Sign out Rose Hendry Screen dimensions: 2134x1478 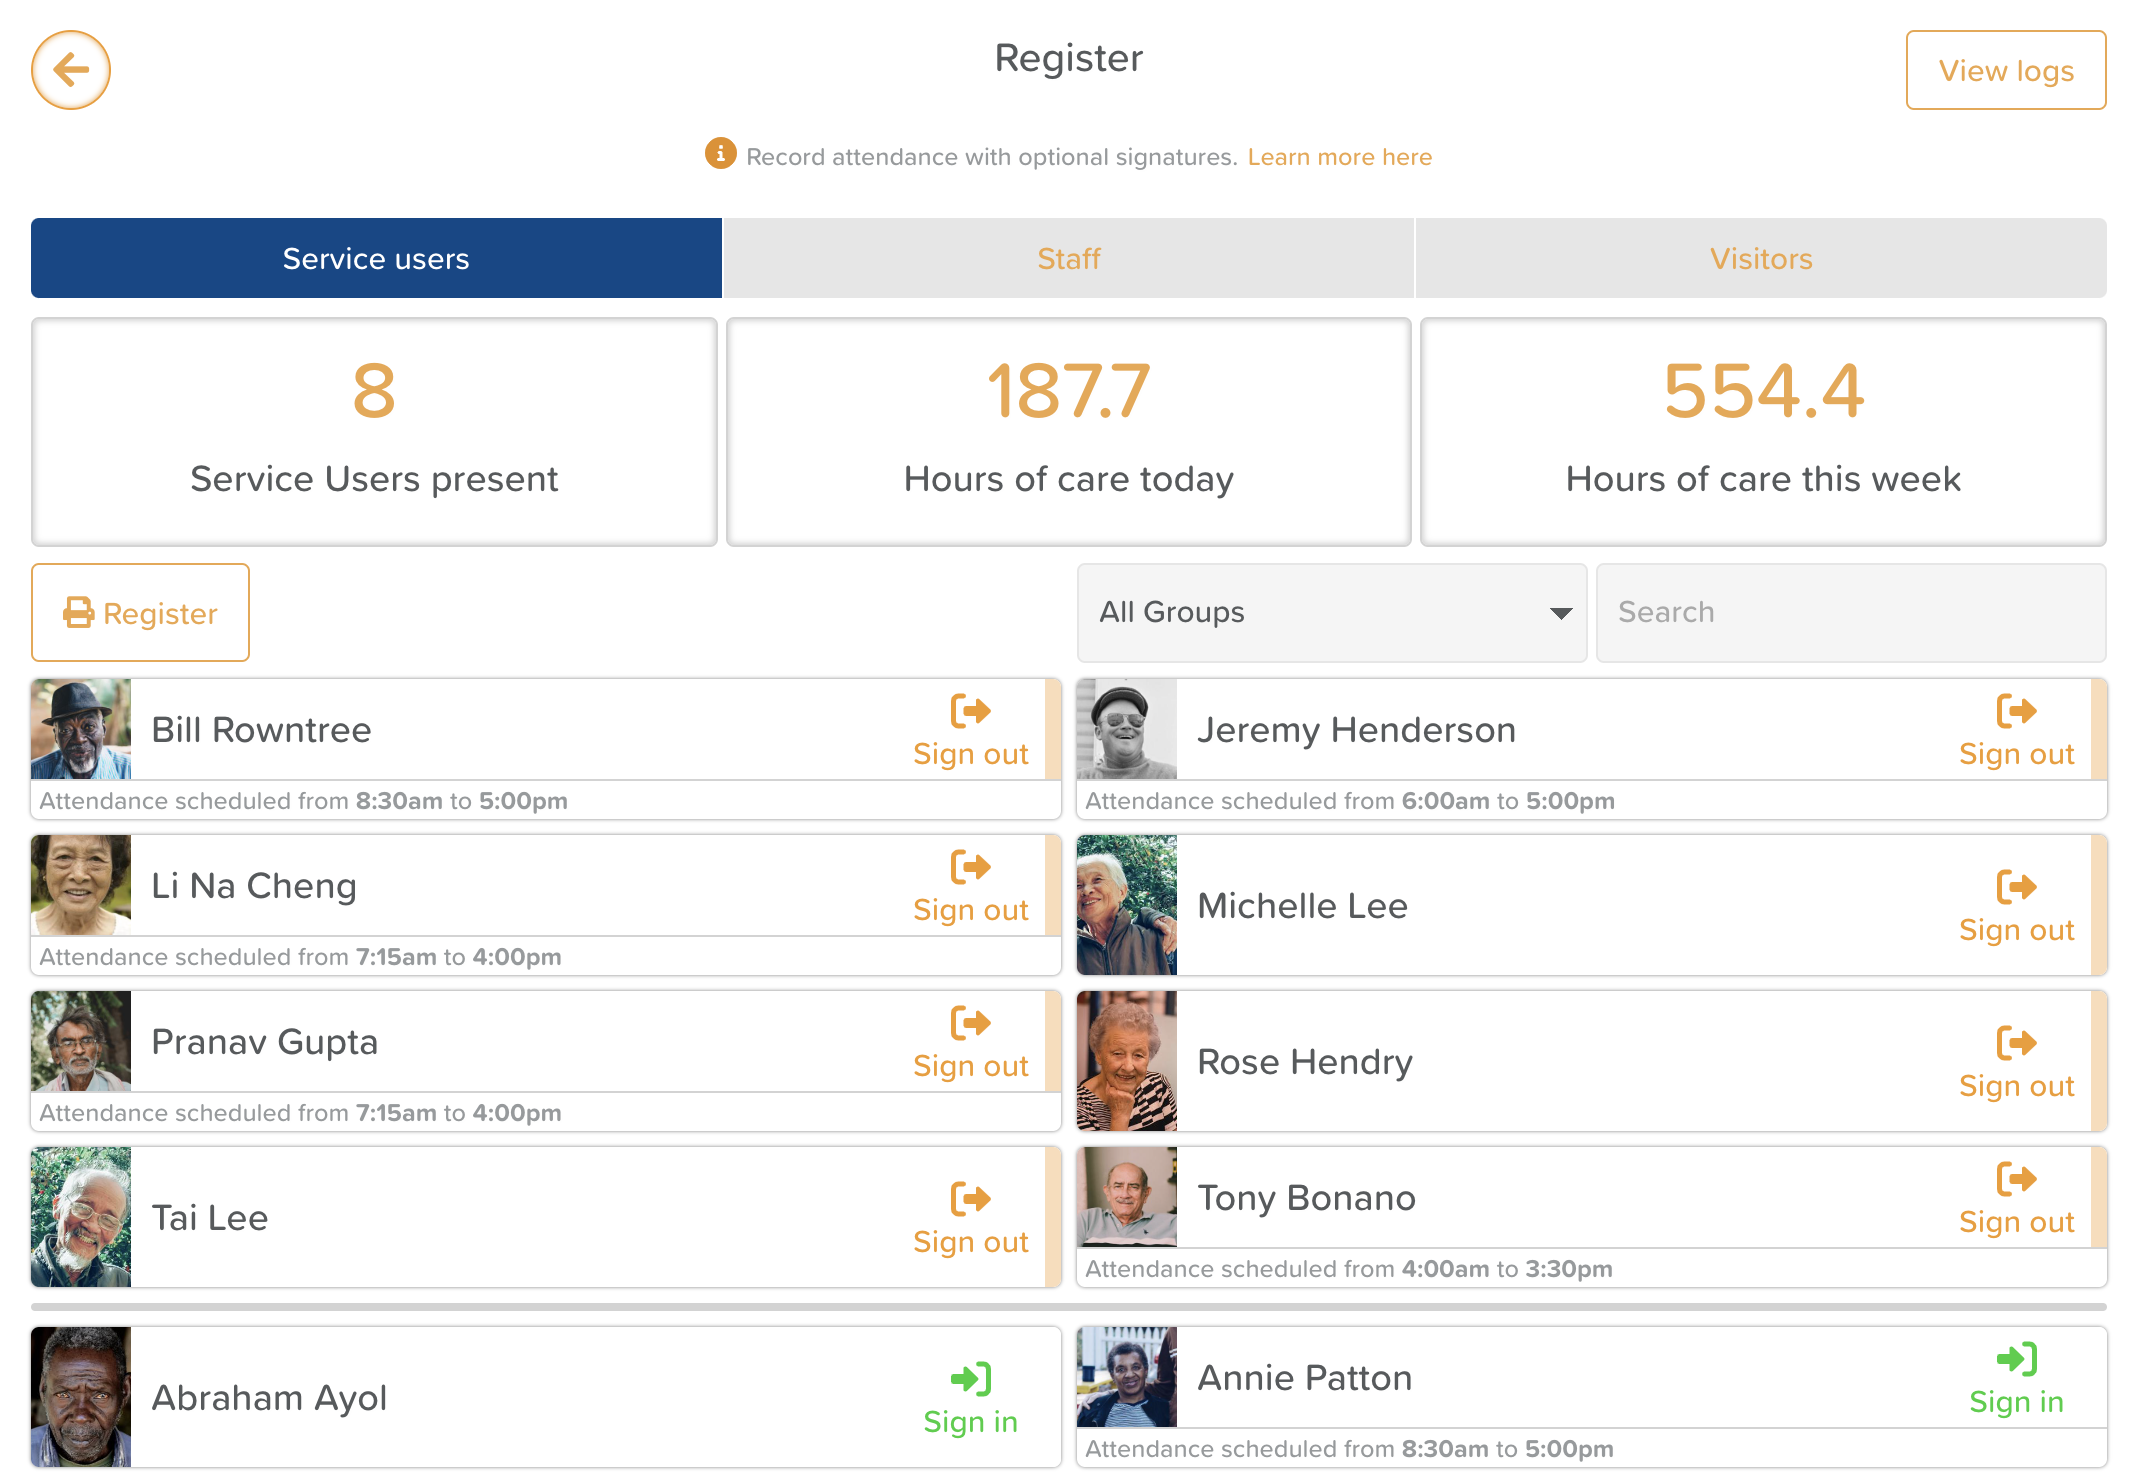click(2016, 1063)
